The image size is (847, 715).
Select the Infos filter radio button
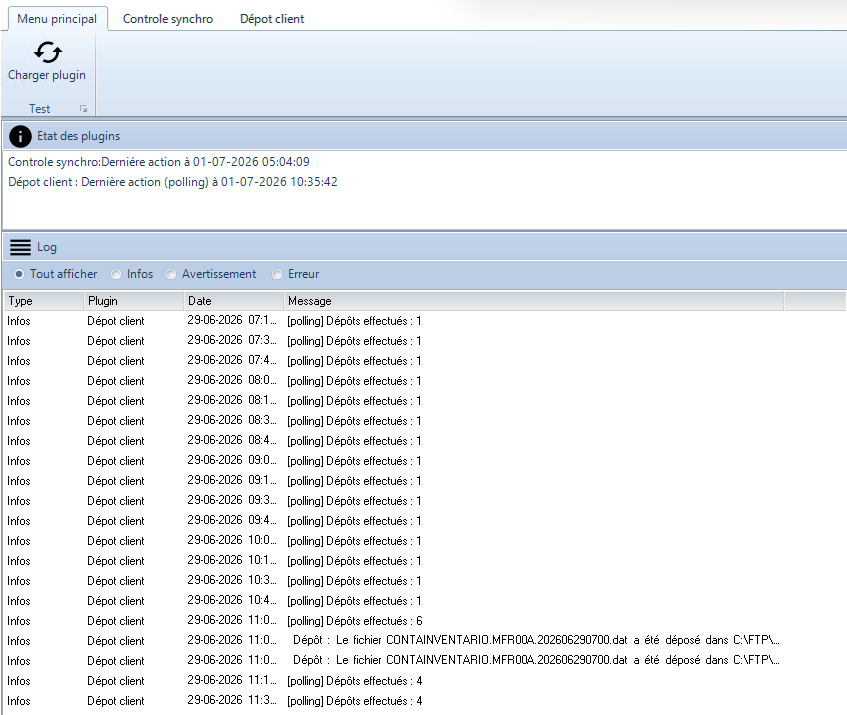click(x=116, y=274)
